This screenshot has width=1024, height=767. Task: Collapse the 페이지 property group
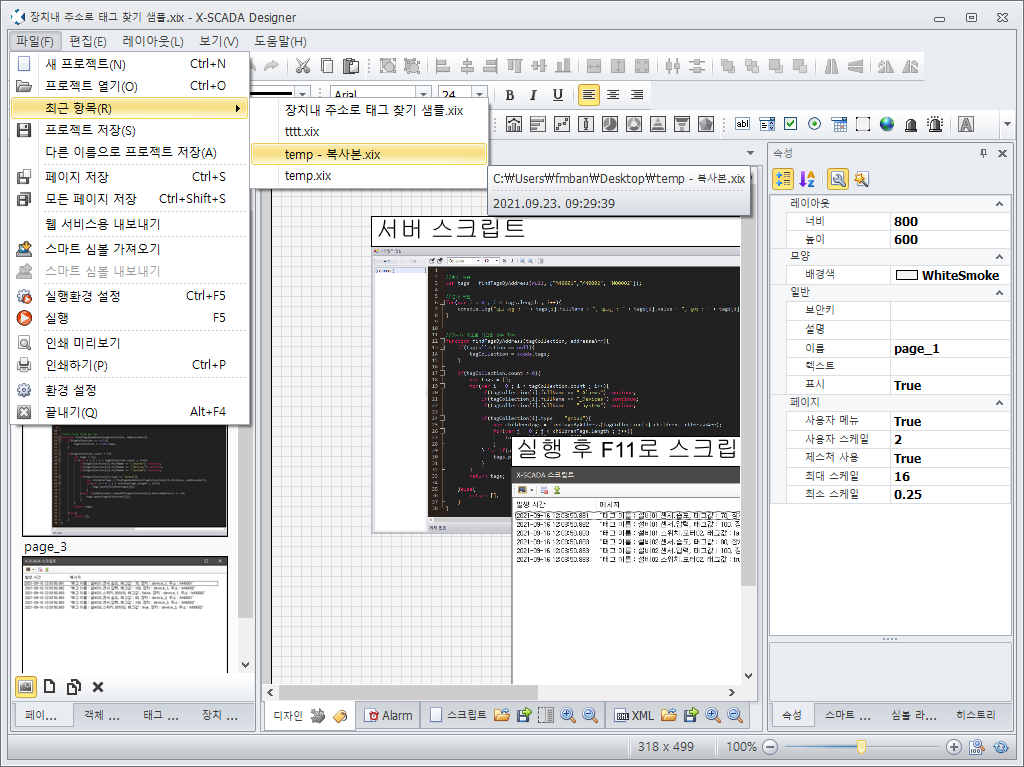click(999, 403)
